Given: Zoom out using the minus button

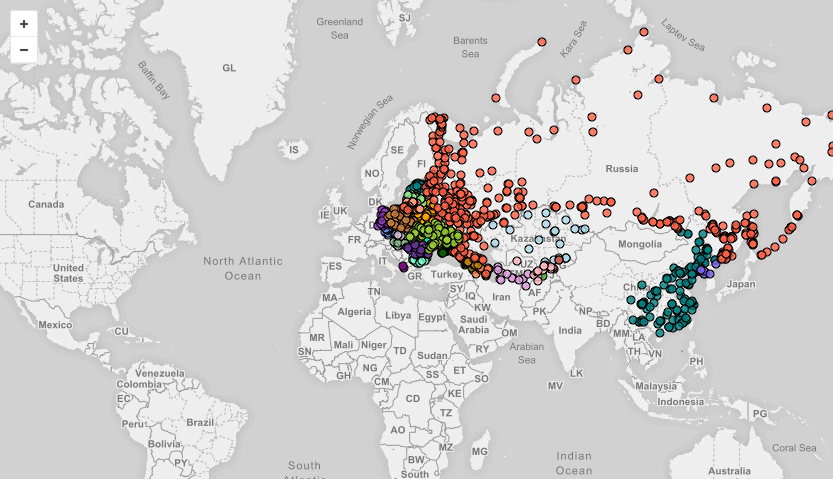Looking at the screenshot, I should (24, 50).
